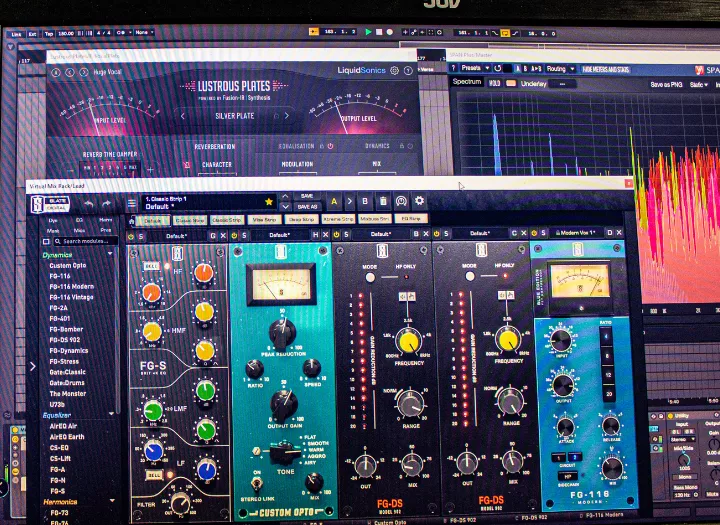Collapse the Dynamics module category
The width and height of the screenshot is (720, 525).
(x=110, y=254)
